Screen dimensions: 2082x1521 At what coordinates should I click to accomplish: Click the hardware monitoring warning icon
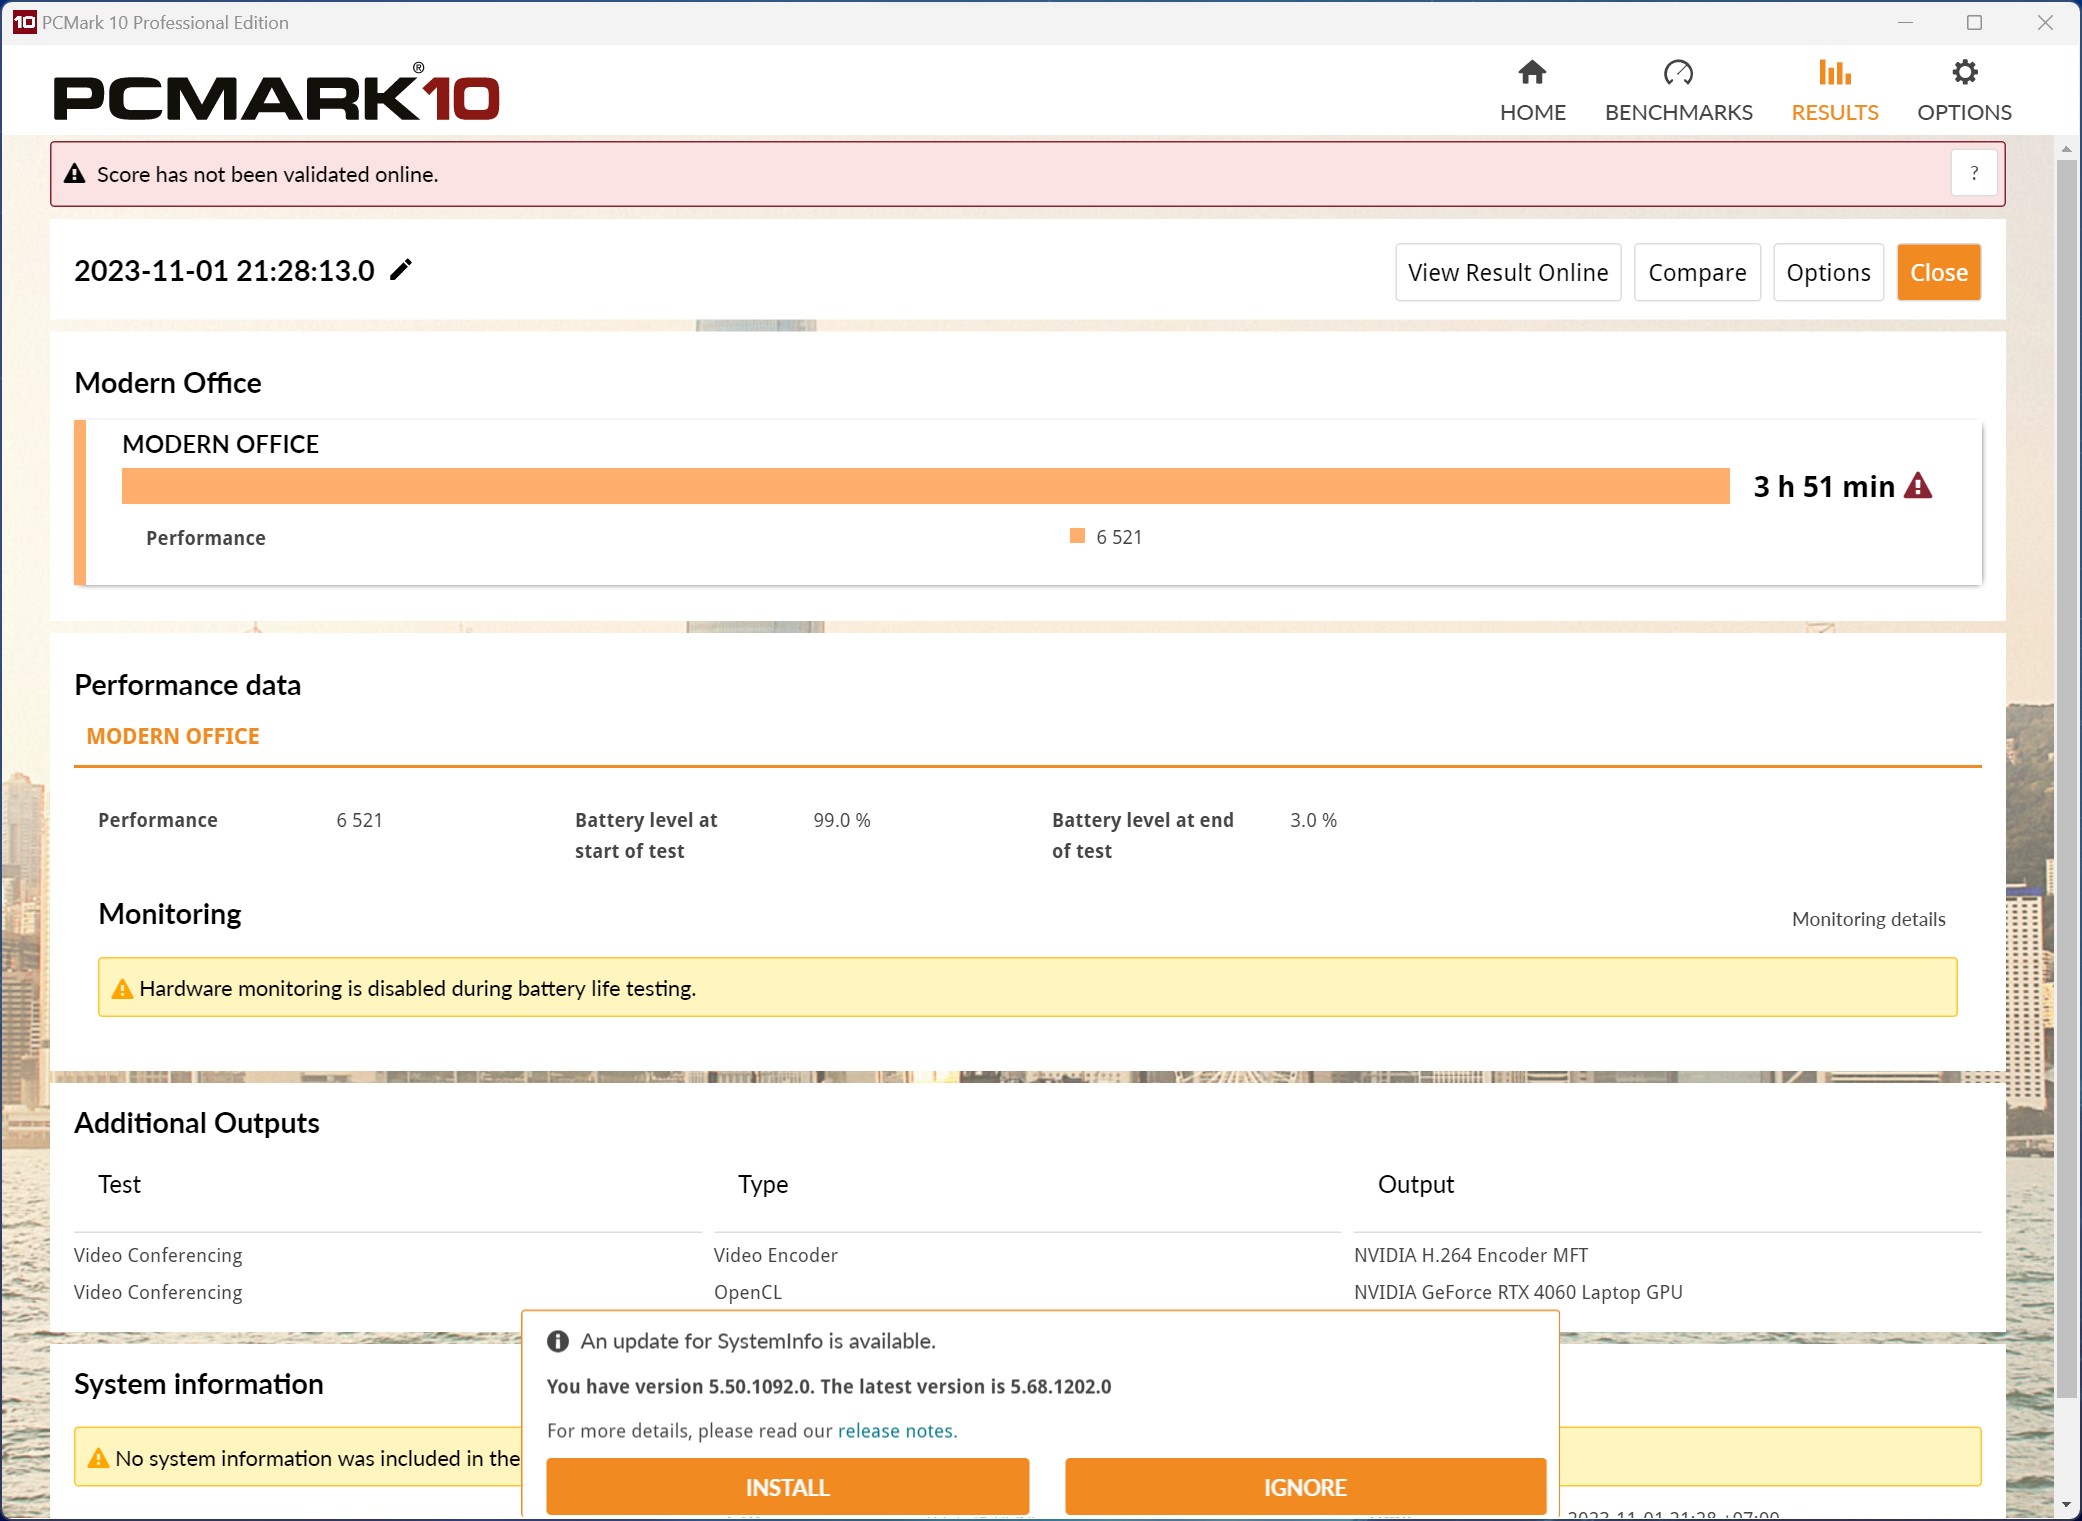click(122, 988)
